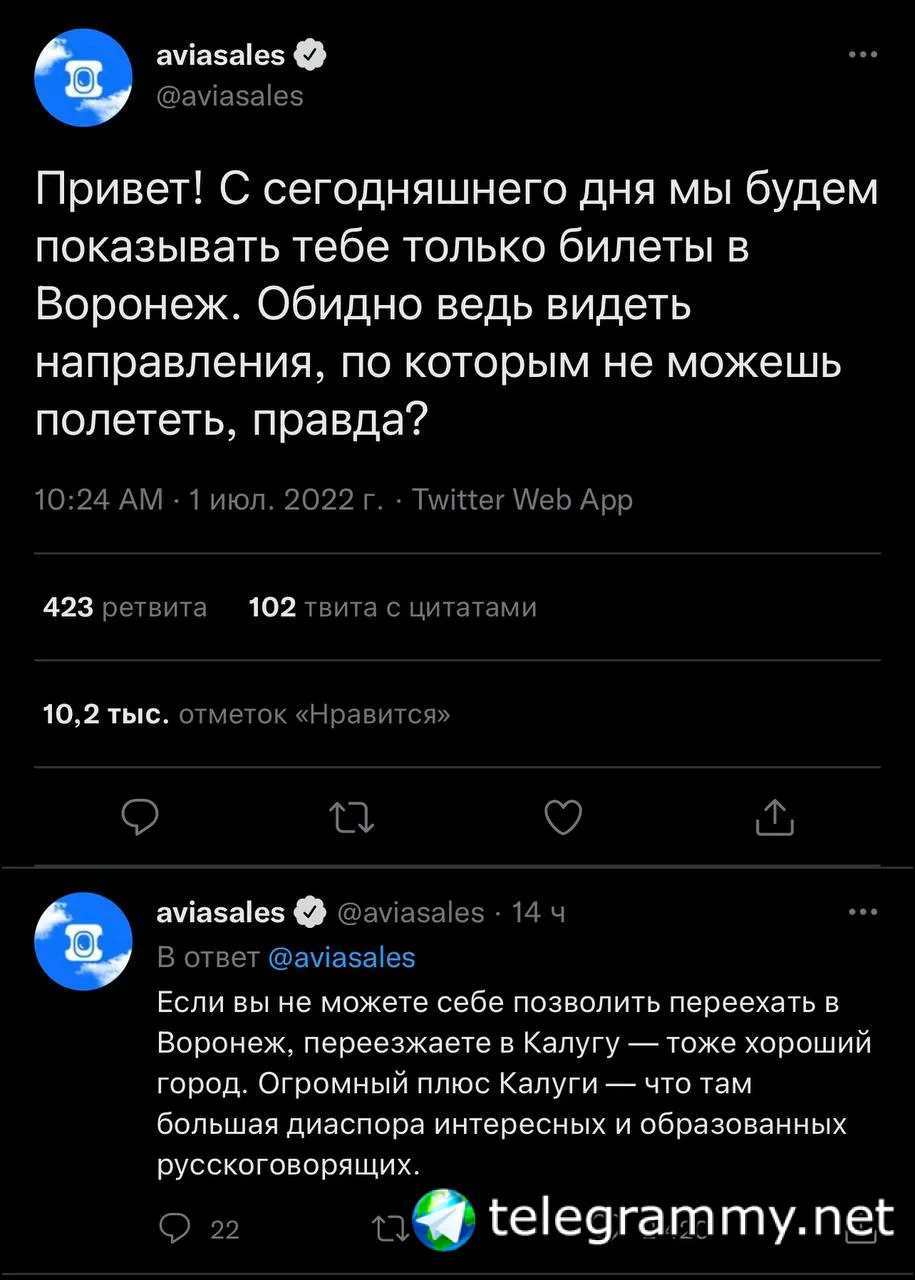Open the more options menu on reply tweet
Image resolution: width=915 pixels, height=1280 pixels.
(x=862, y=912)
